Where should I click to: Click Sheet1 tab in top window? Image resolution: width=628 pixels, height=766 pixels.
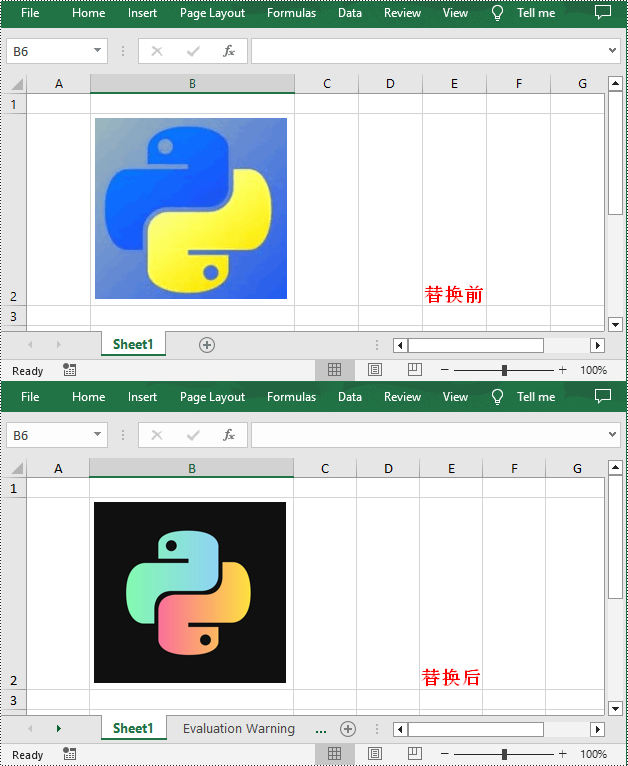[133, 344]
